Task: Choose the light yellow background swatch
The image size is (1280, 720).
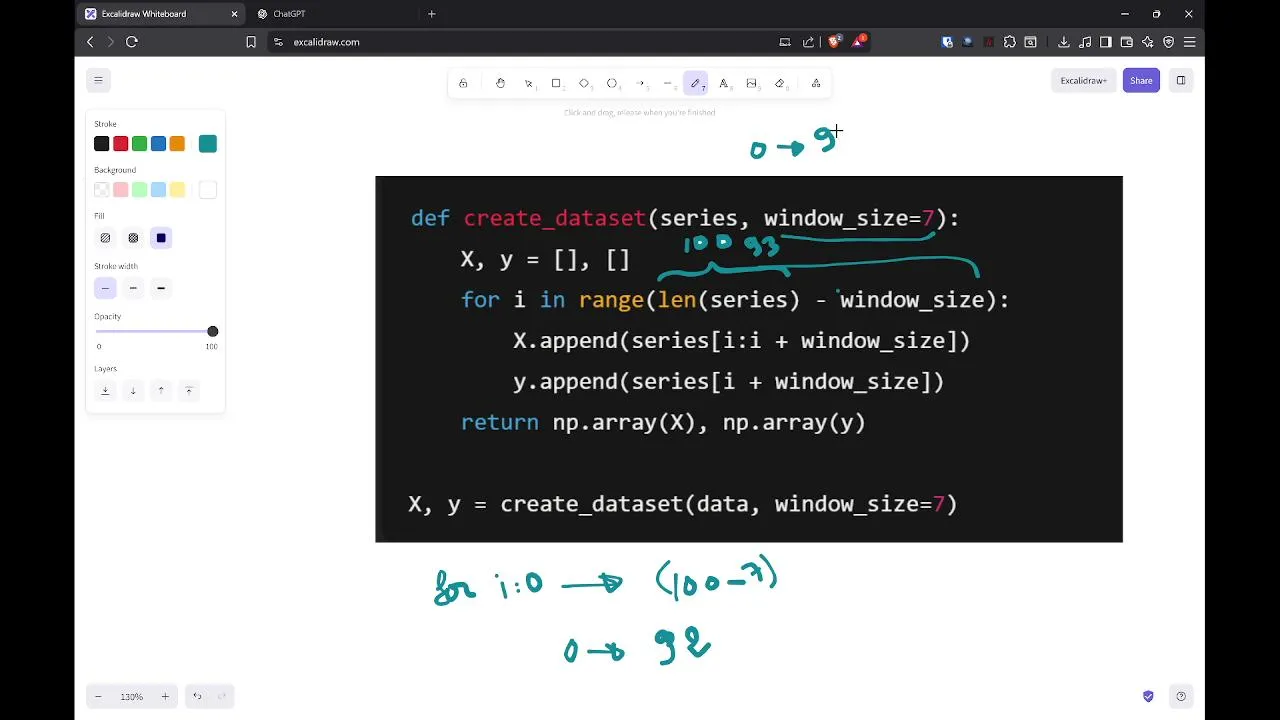Action: point(177,190)
